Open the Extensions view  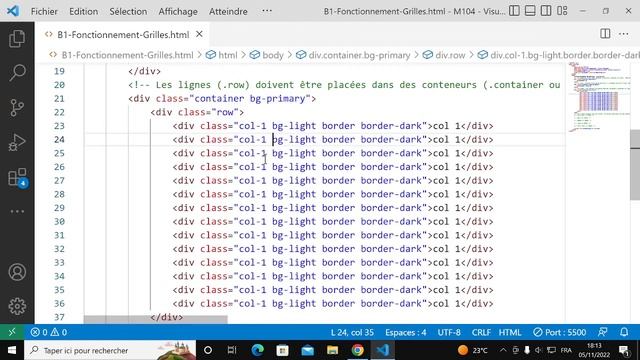[17, 178]
